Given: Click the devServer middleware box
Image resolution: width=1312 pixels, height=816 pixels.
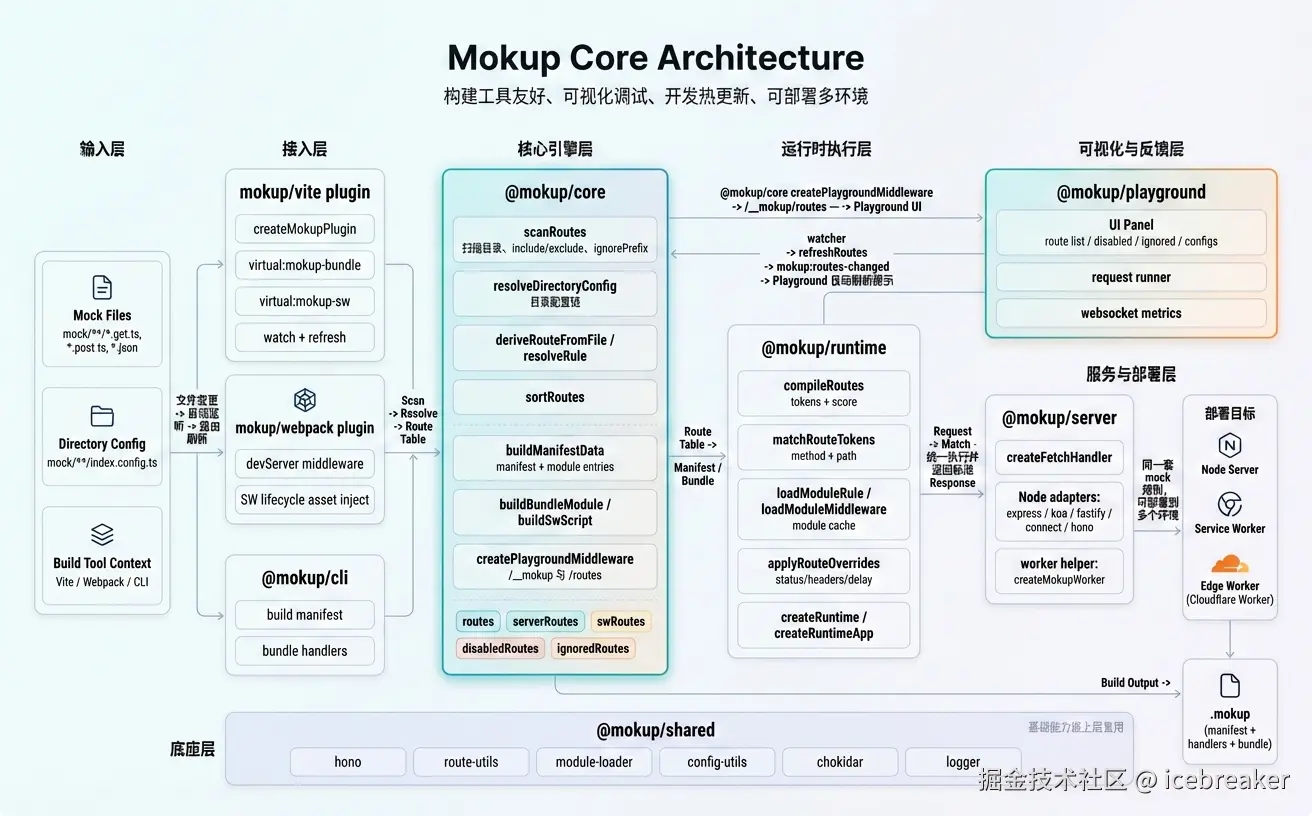Looking at the screenshot, I should (305, 464).
